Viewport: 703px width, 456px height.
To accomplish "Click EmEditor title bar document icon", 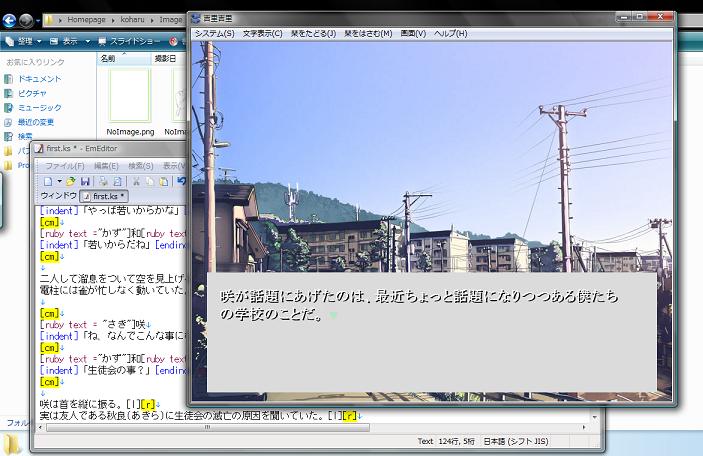I will (x=39, y=148).
